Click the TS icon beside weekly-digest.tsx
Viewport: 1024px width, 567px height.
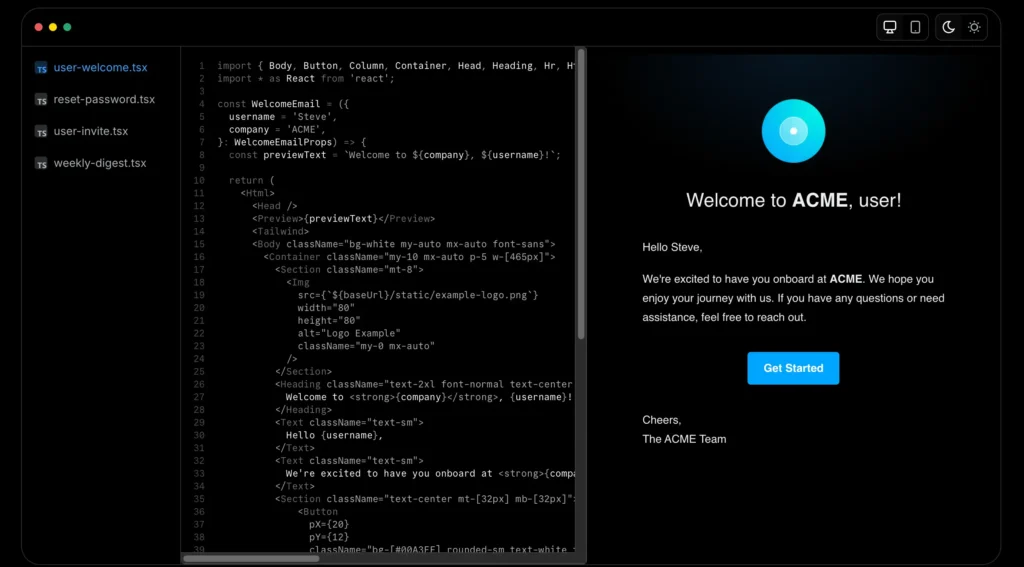(41, 163)
